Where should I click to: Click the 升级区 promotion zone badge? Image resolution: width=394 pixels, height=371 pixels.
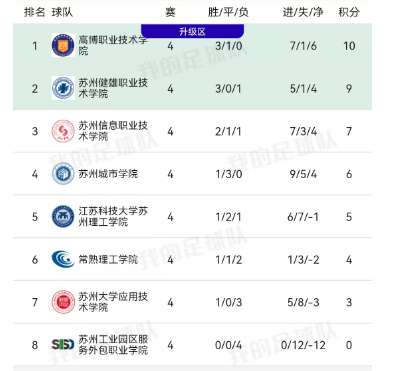[x=192, y=32]
